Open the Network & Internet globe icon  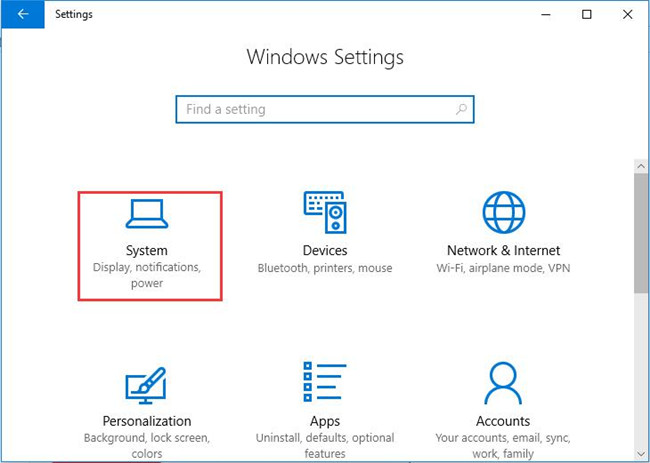click(x=504, y=212)
